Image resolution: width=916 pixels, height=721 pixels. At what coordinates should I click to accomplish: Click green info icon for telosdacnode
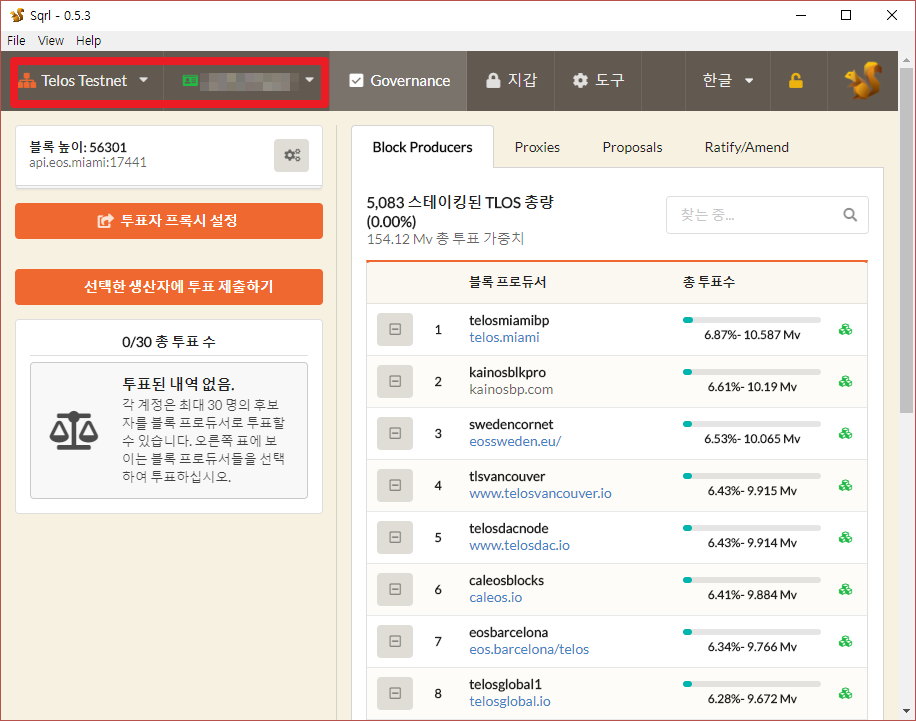[x=845, y=538]
